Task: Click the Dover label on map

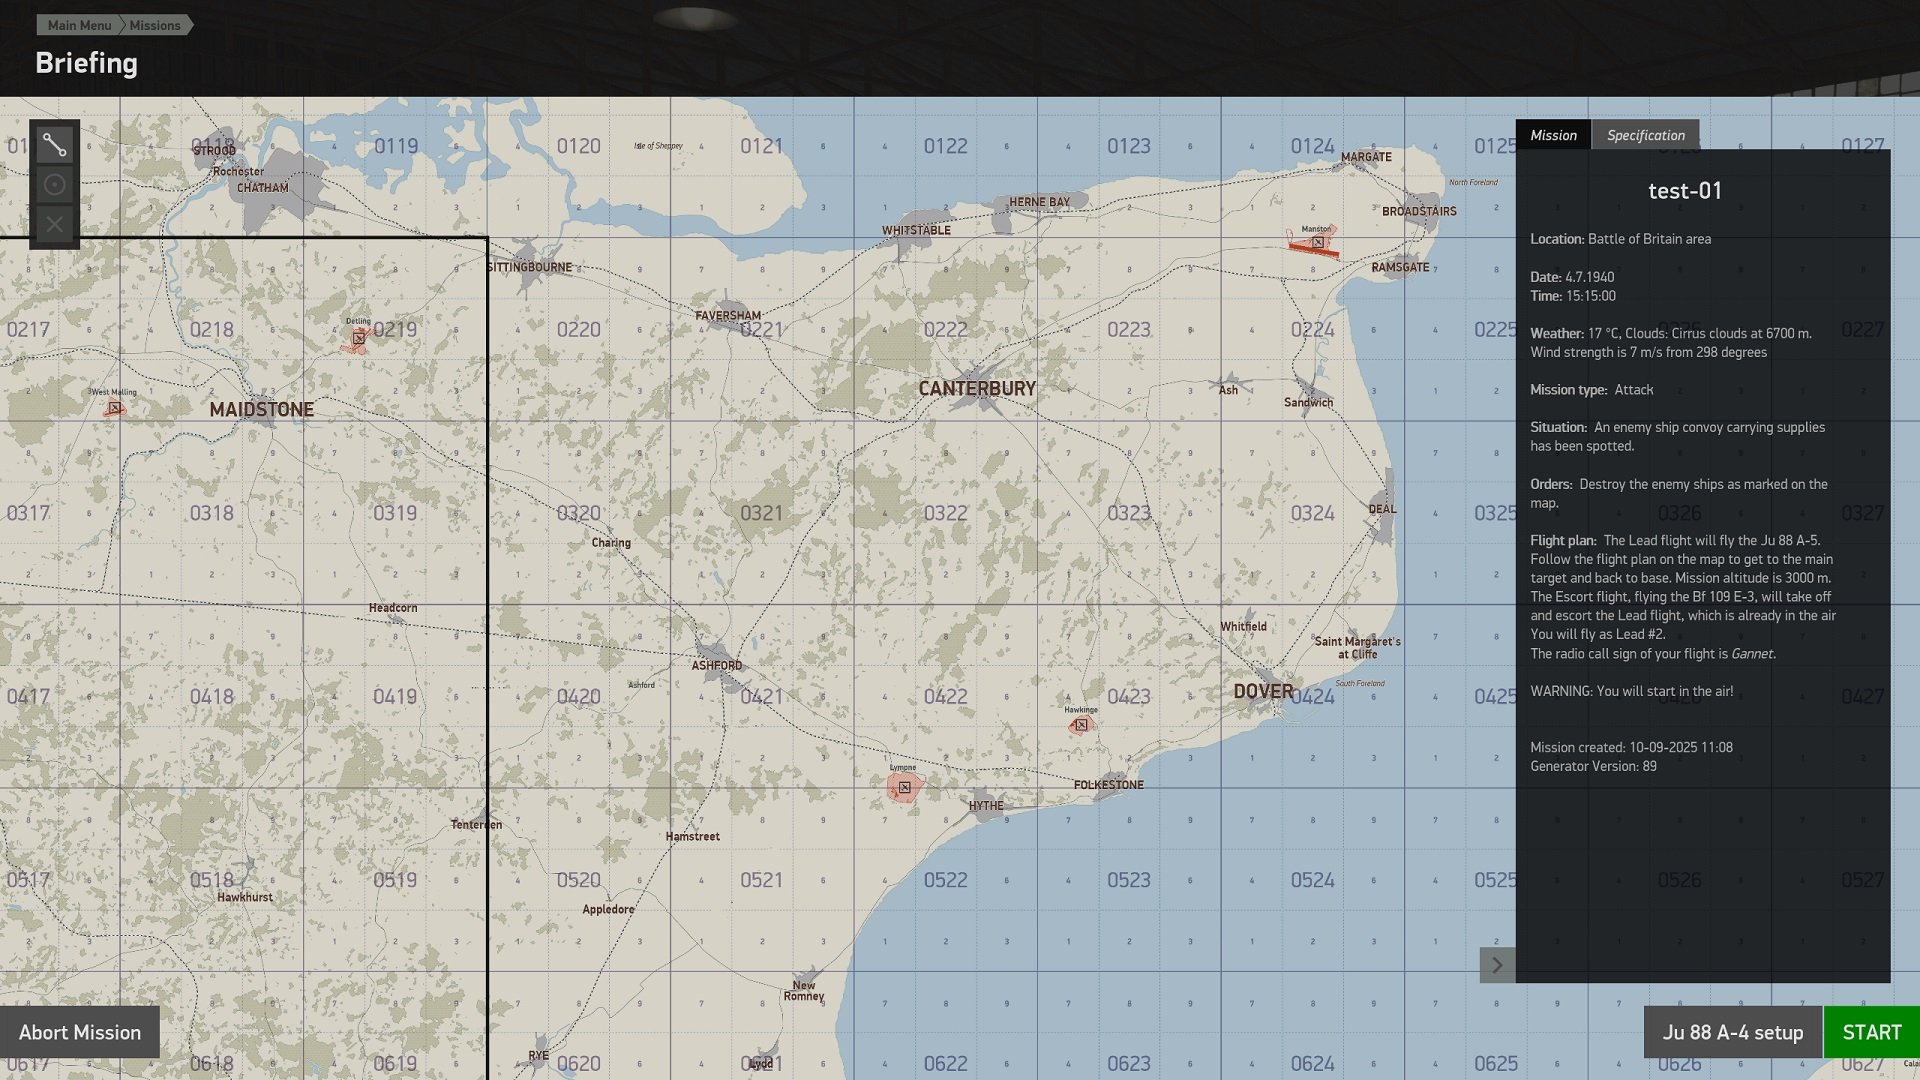Action: [1263, 691]
